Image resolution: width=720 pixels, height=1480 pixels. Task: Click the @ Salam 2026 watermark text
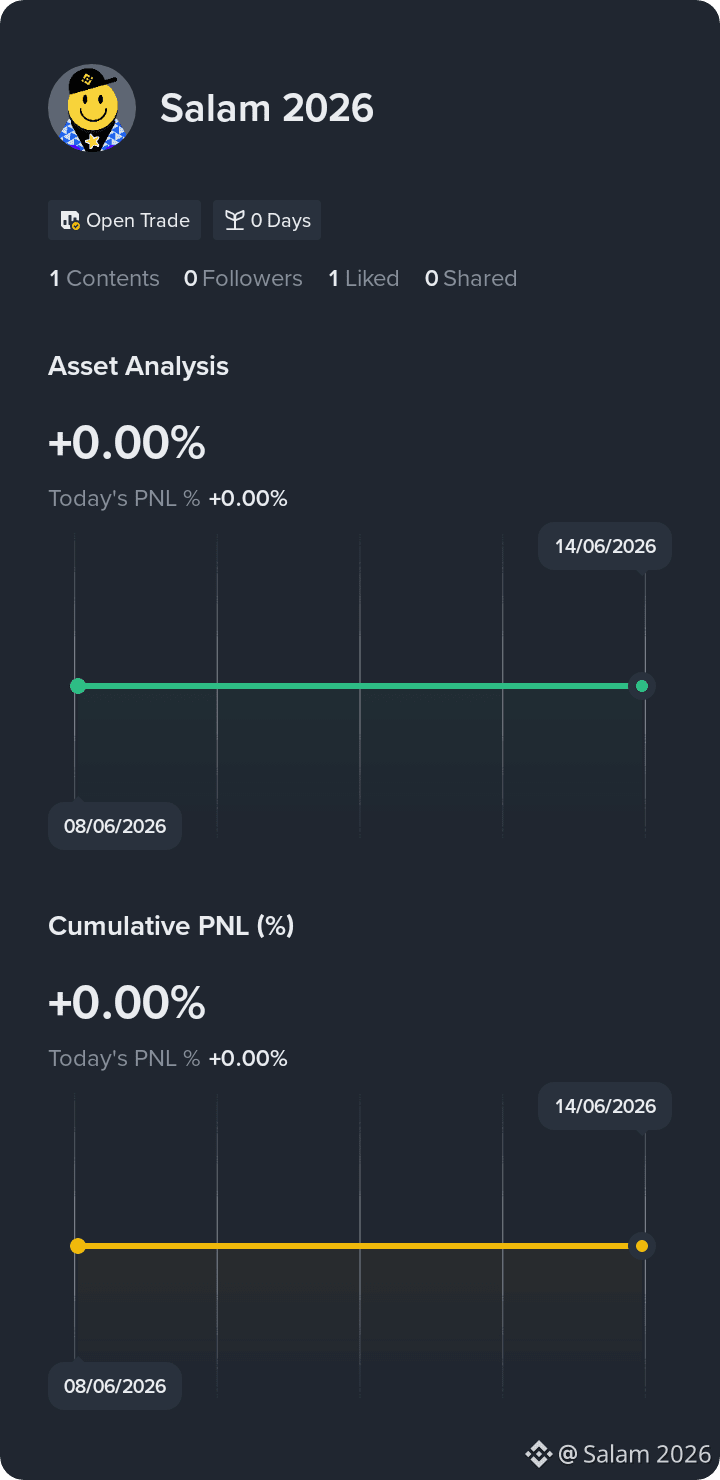(635, 1454)
